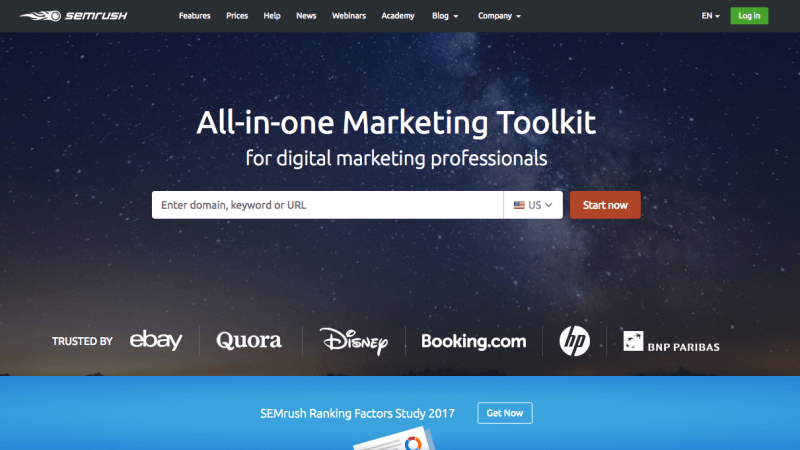The image size is (800, 450).
Task: Click the eBay logo
Action: coord(156,340)
